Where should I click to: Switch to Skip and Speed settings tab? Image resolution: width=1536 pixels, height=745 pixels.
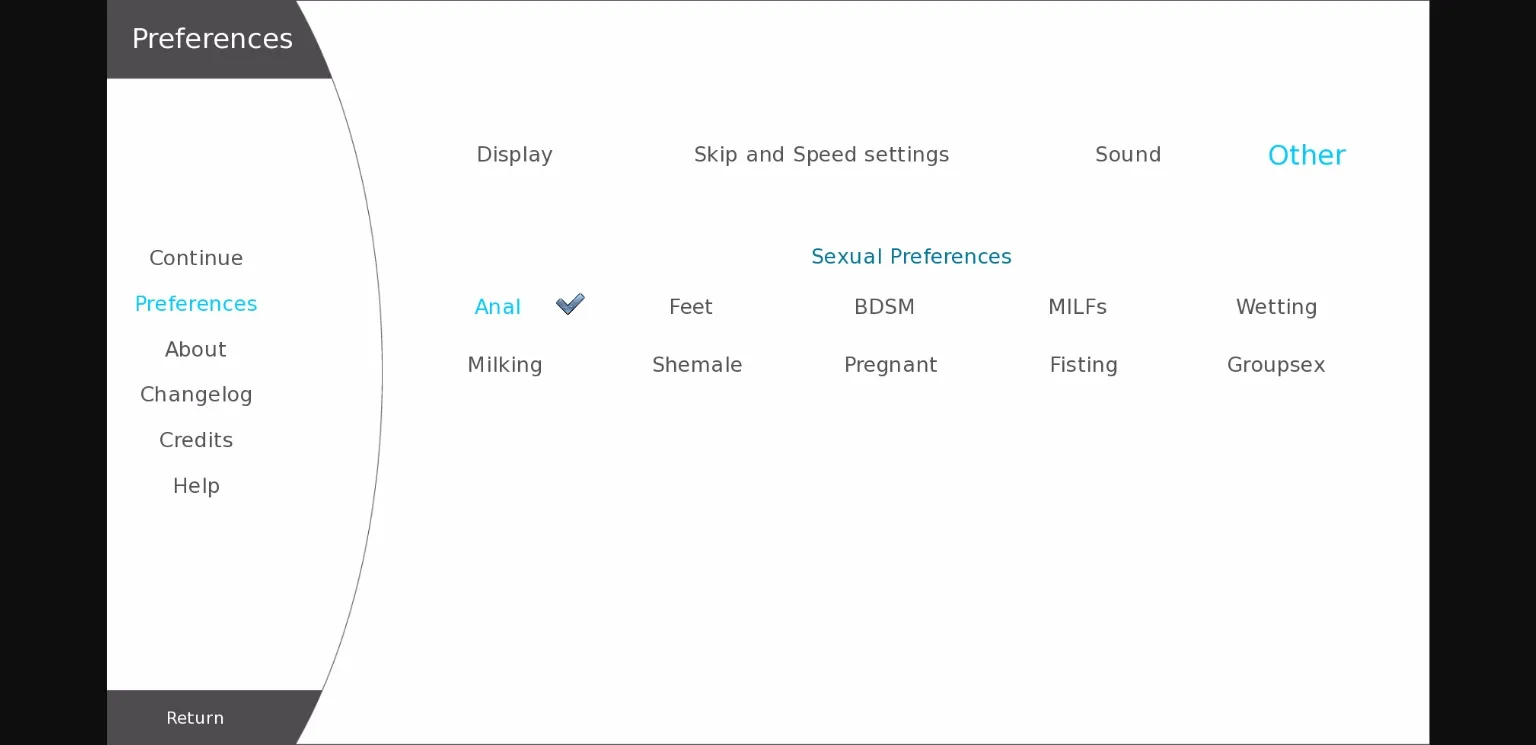tap(821, 155)
